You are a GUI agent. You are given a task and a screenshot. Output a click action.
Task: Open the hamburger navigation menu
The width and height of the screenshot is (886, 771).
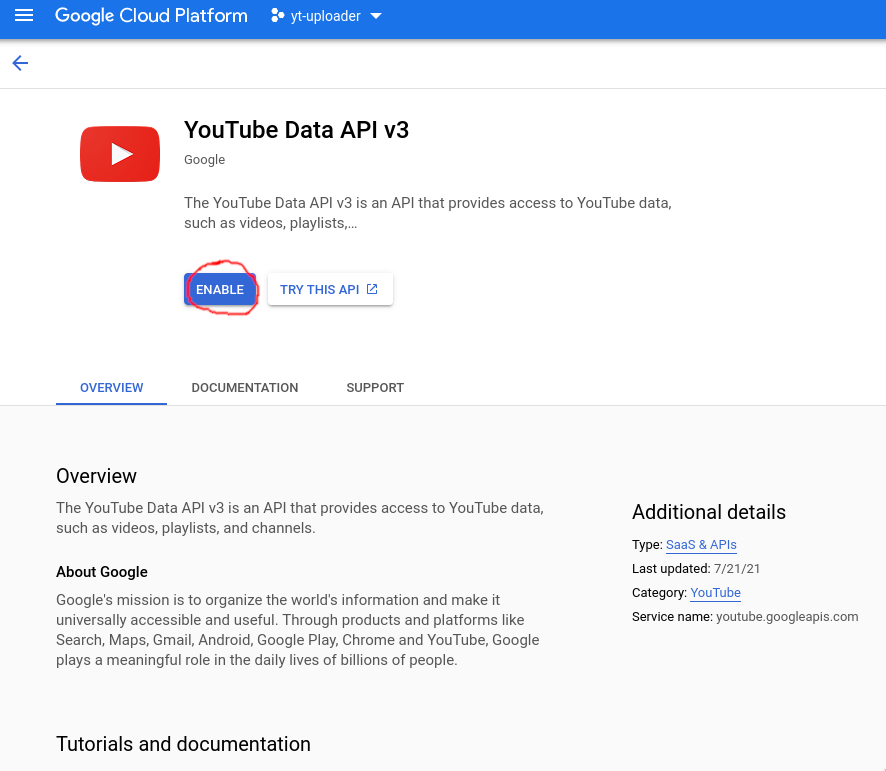point(24,15)
